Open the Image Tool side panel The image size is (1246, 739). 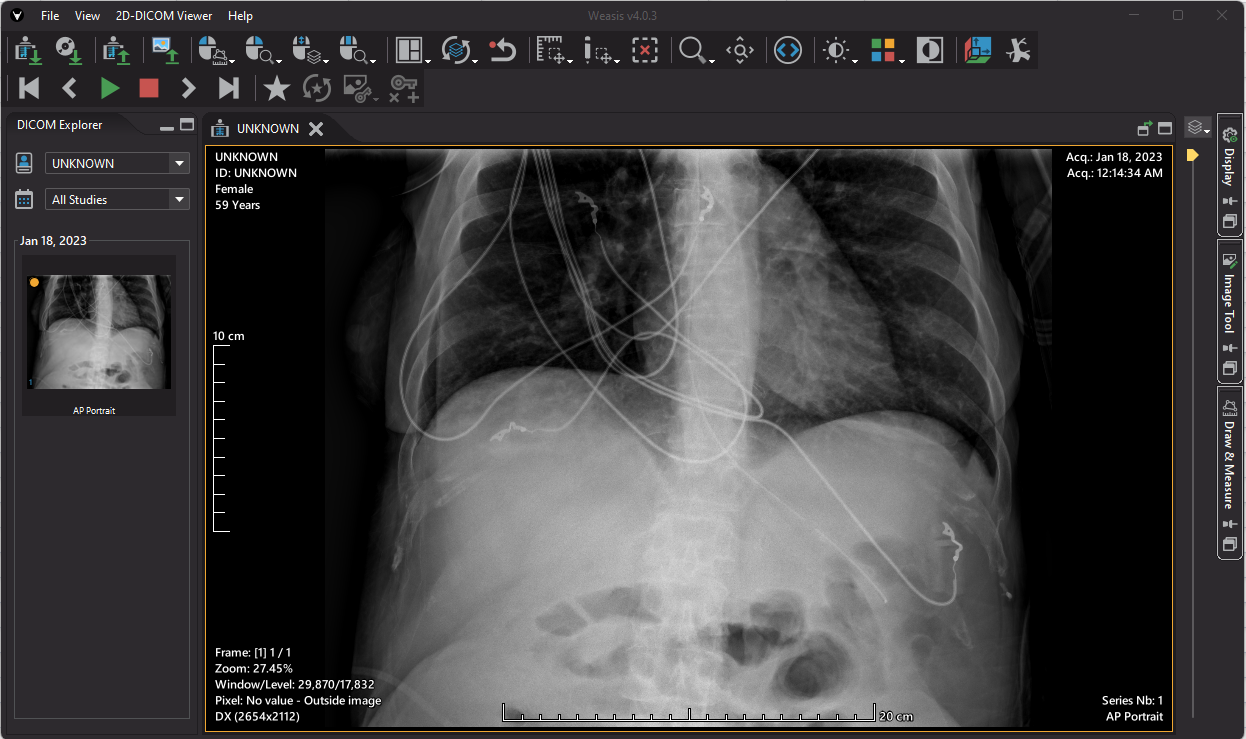[x=1230, y=303]
